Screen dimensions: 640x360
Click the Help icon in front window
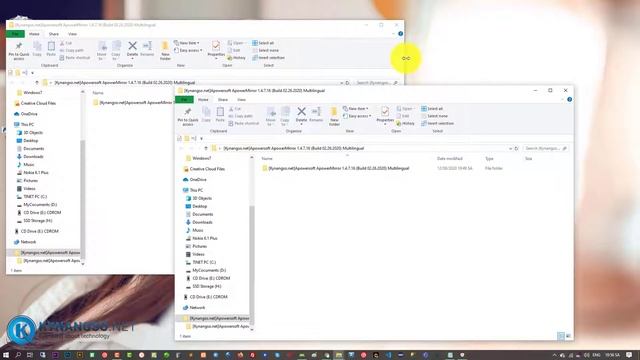tap(569, 99)
